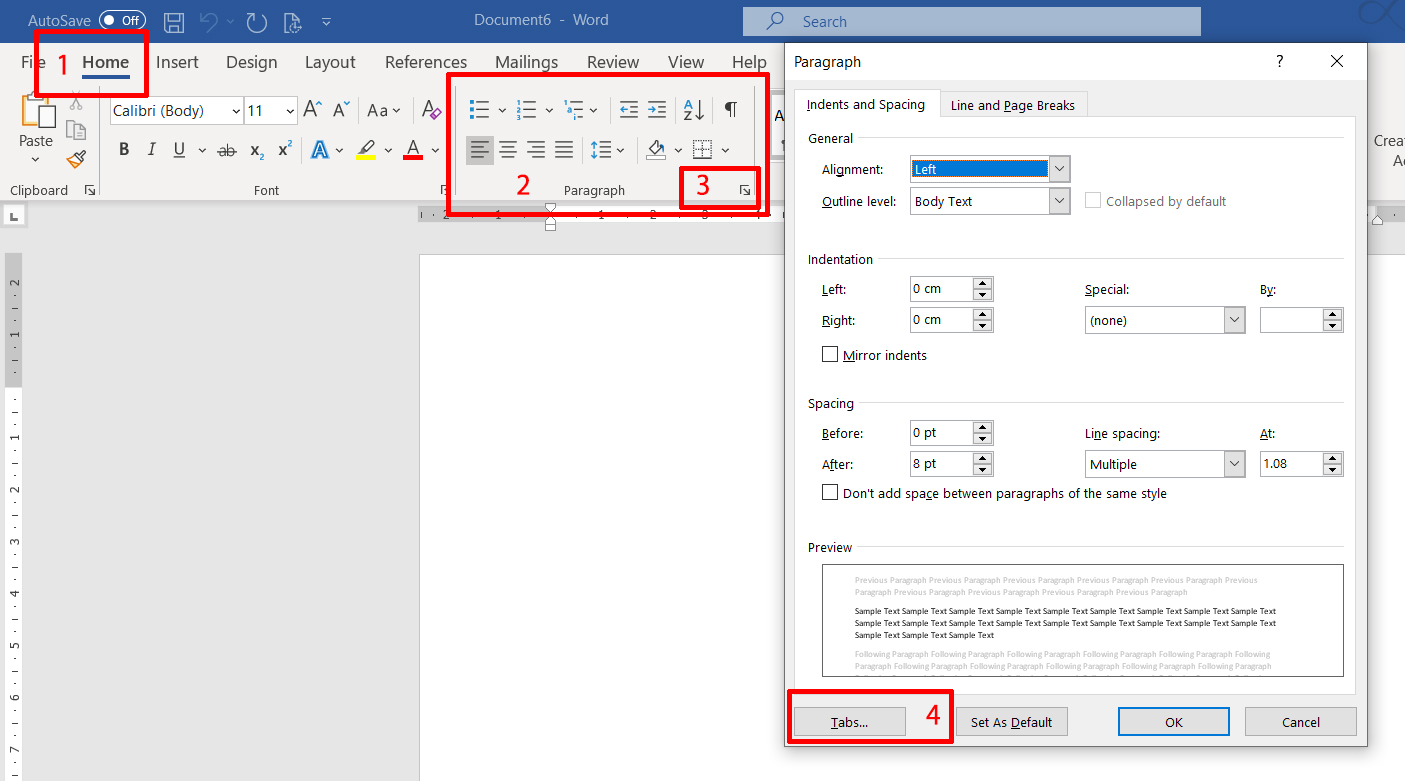Click the Format Painter brush icon
This screenshot has width=1405, height=781.
click(x=76, y=159)
